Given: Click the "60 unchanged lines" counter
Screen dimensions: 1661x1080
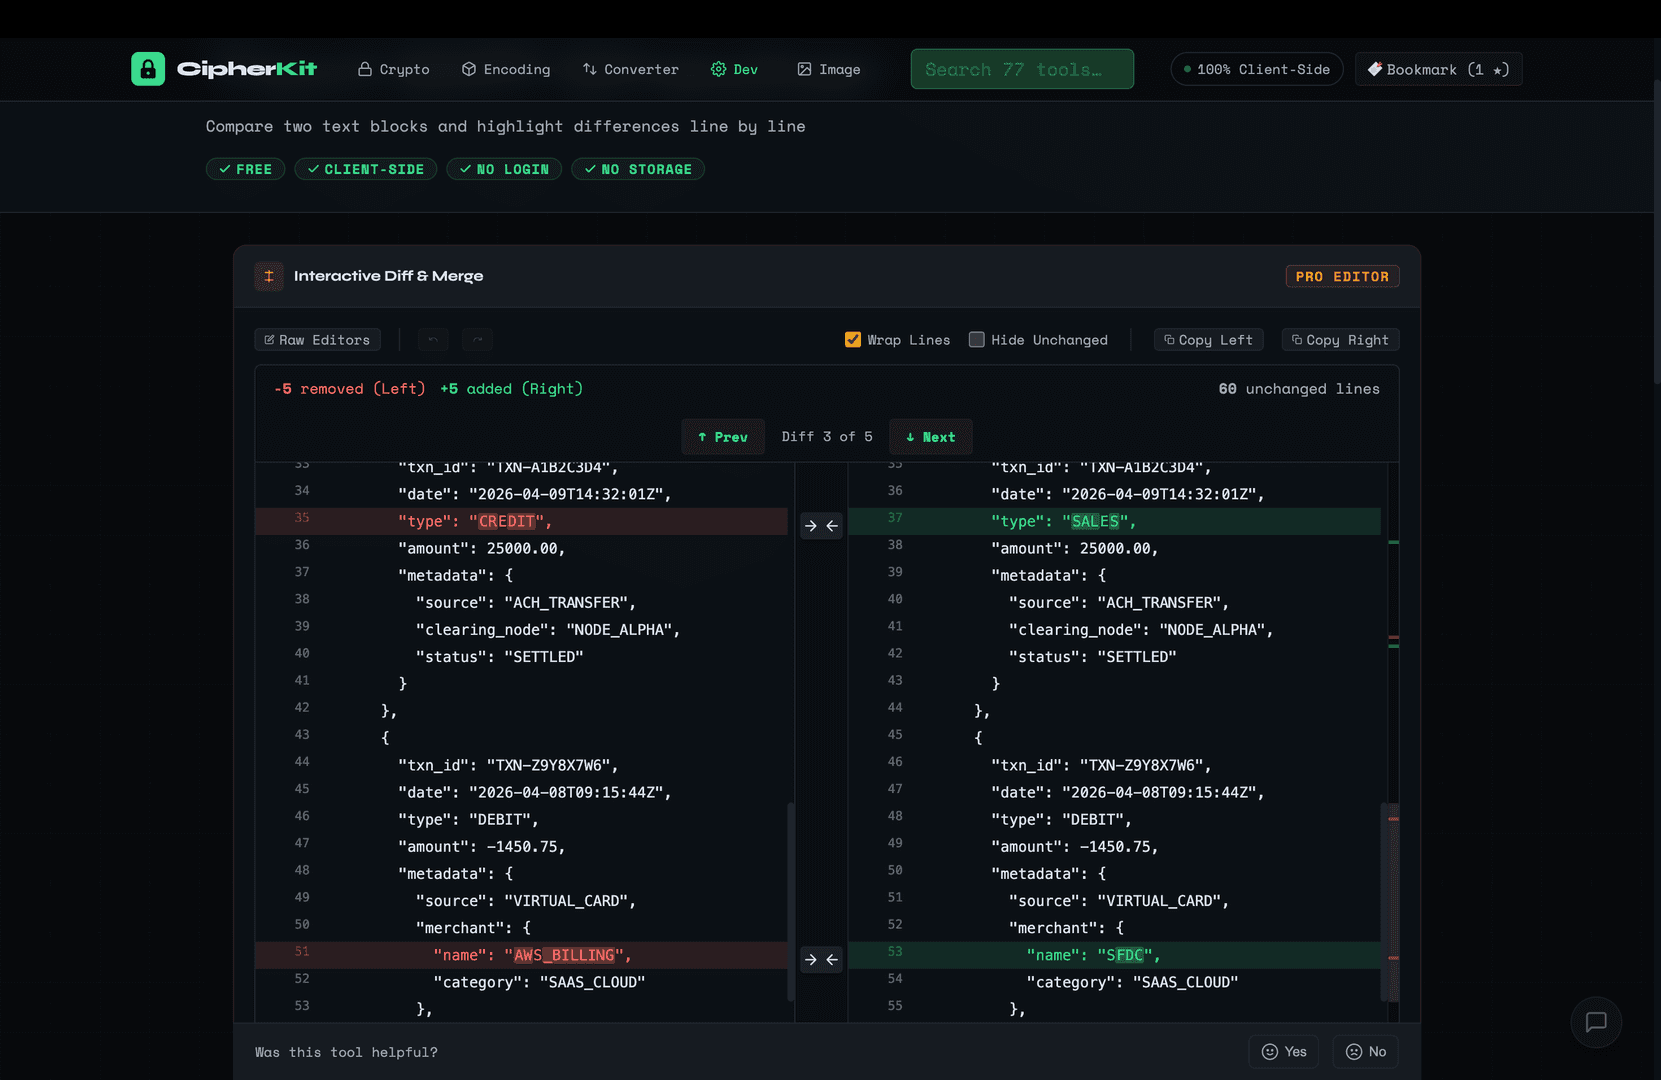Looking at the screenshot, I should coord(1299,389).
